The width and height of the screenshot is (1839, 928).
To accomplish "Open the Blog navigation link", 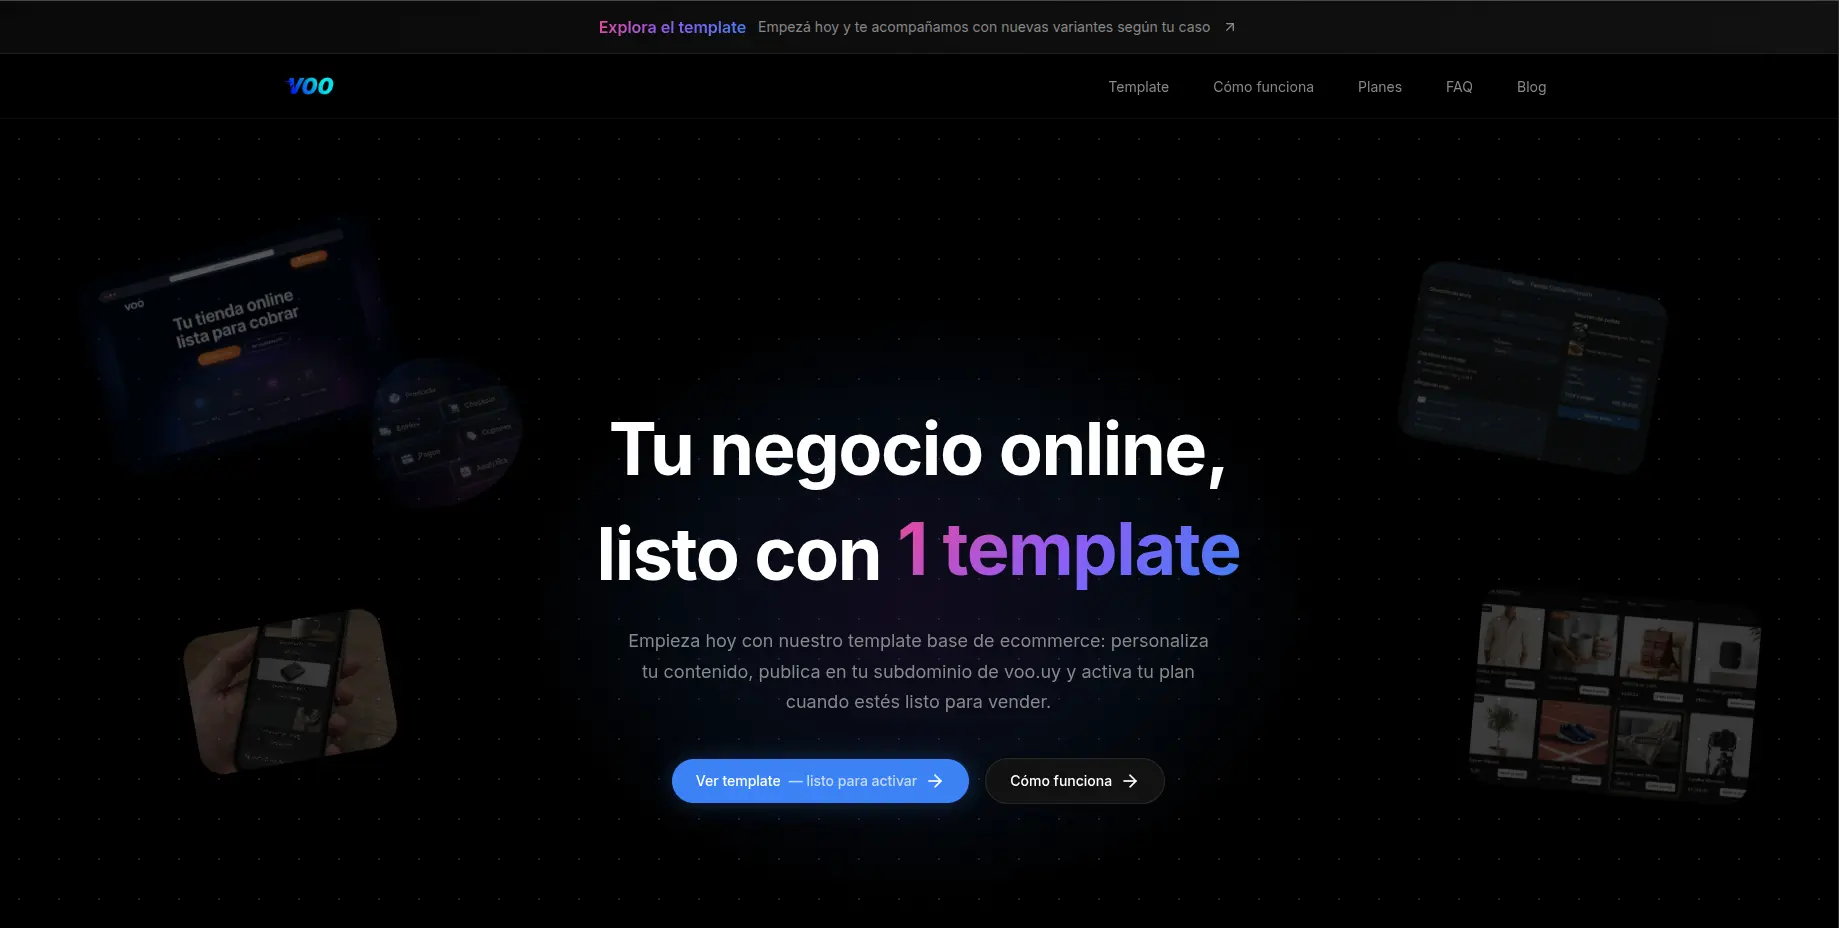I will [x=1530, y=87].
